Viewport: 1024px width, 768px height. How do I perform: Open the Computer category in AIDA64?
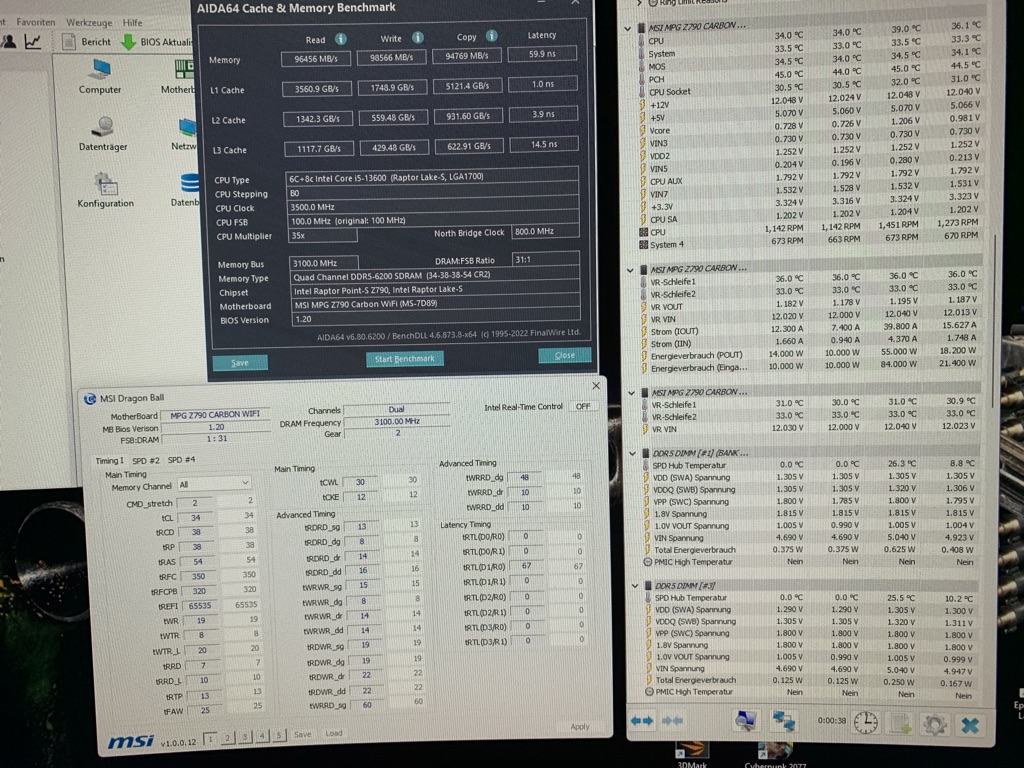pos(101,76)
